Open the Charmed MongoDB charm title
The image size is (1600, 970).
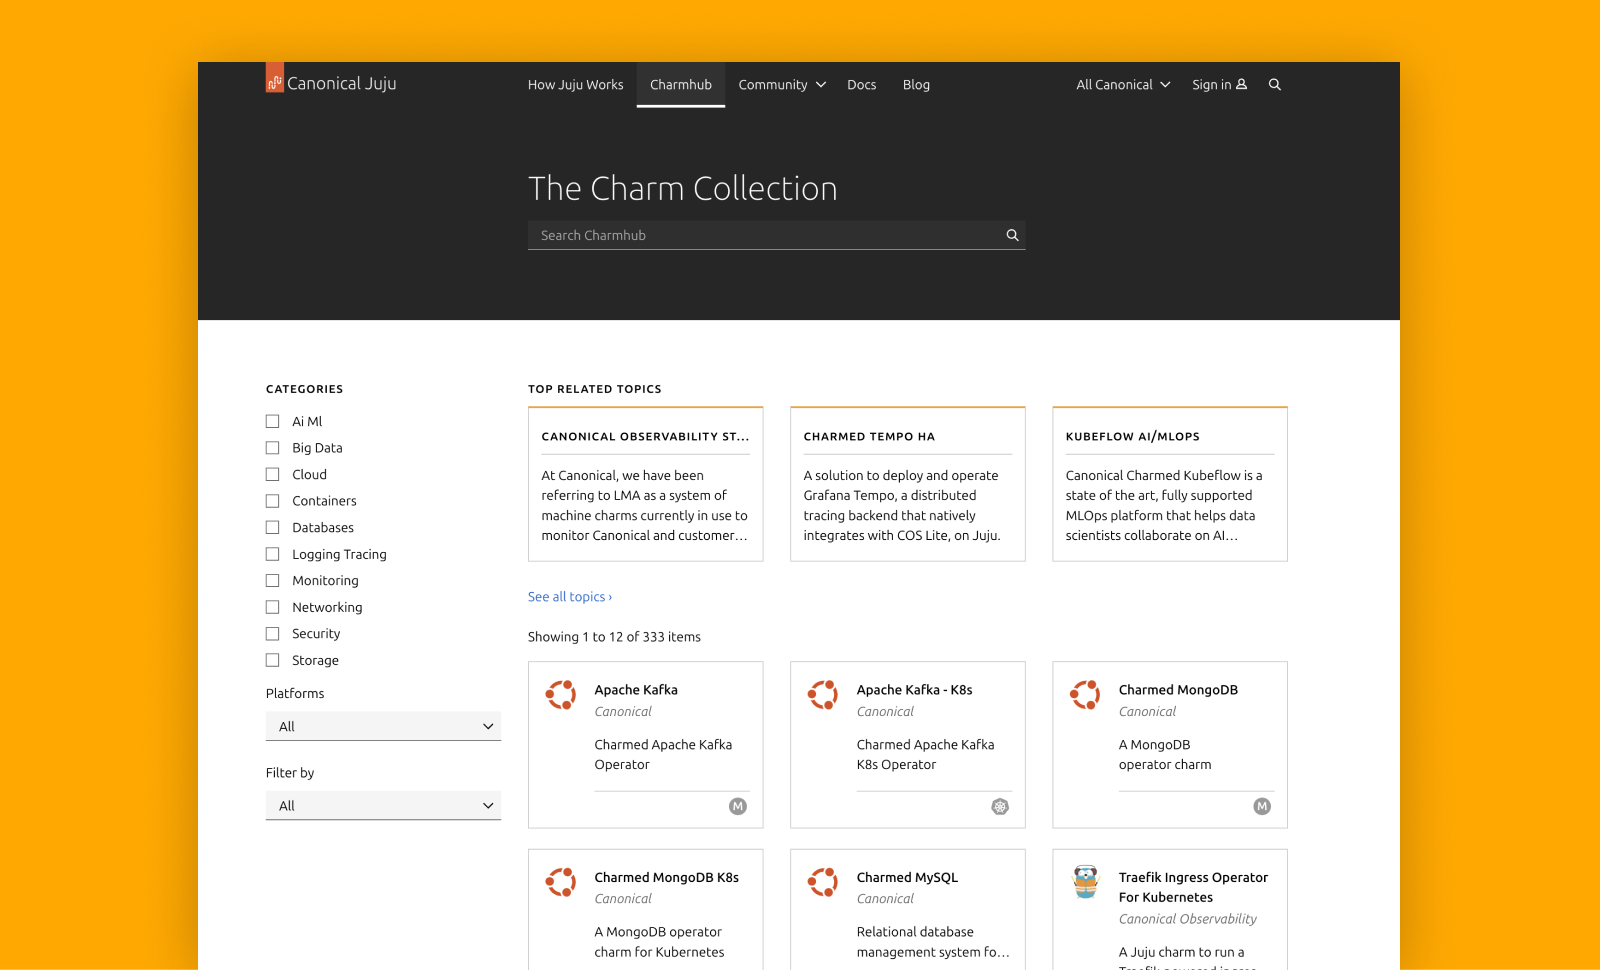1178,690
